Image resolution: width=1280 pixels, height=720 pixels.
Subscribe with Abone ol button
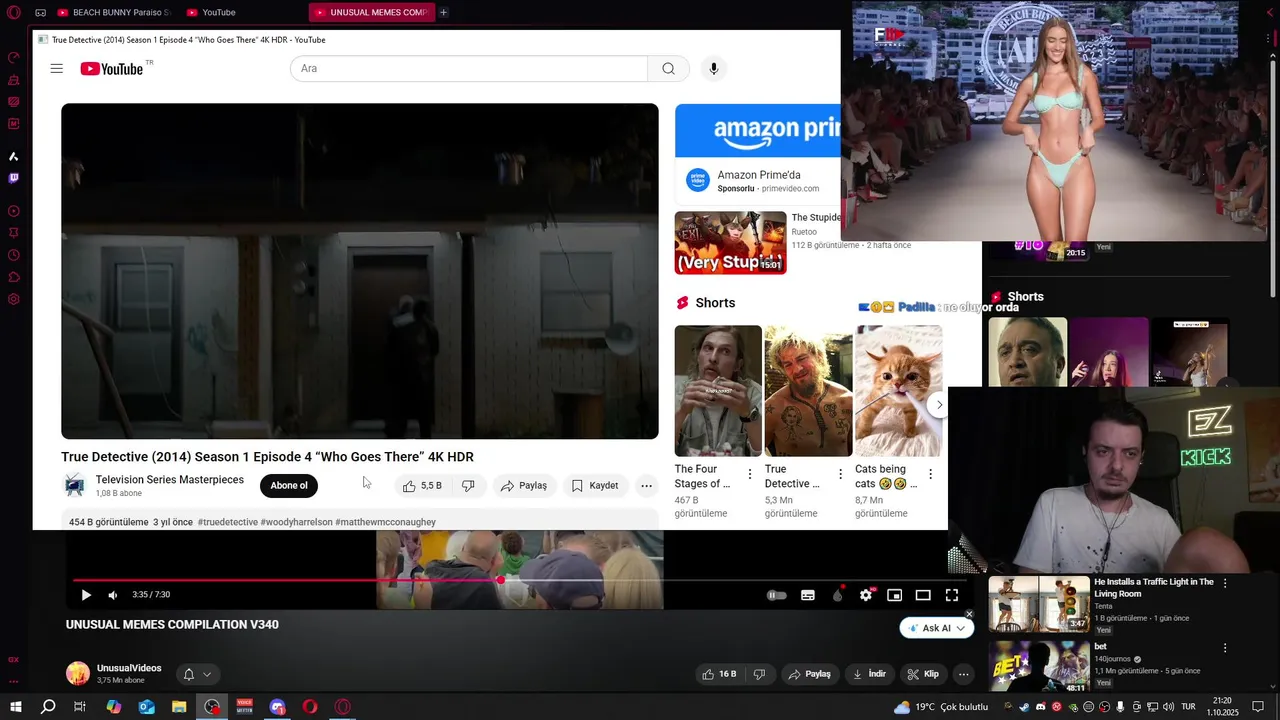(x=289, y=485)
